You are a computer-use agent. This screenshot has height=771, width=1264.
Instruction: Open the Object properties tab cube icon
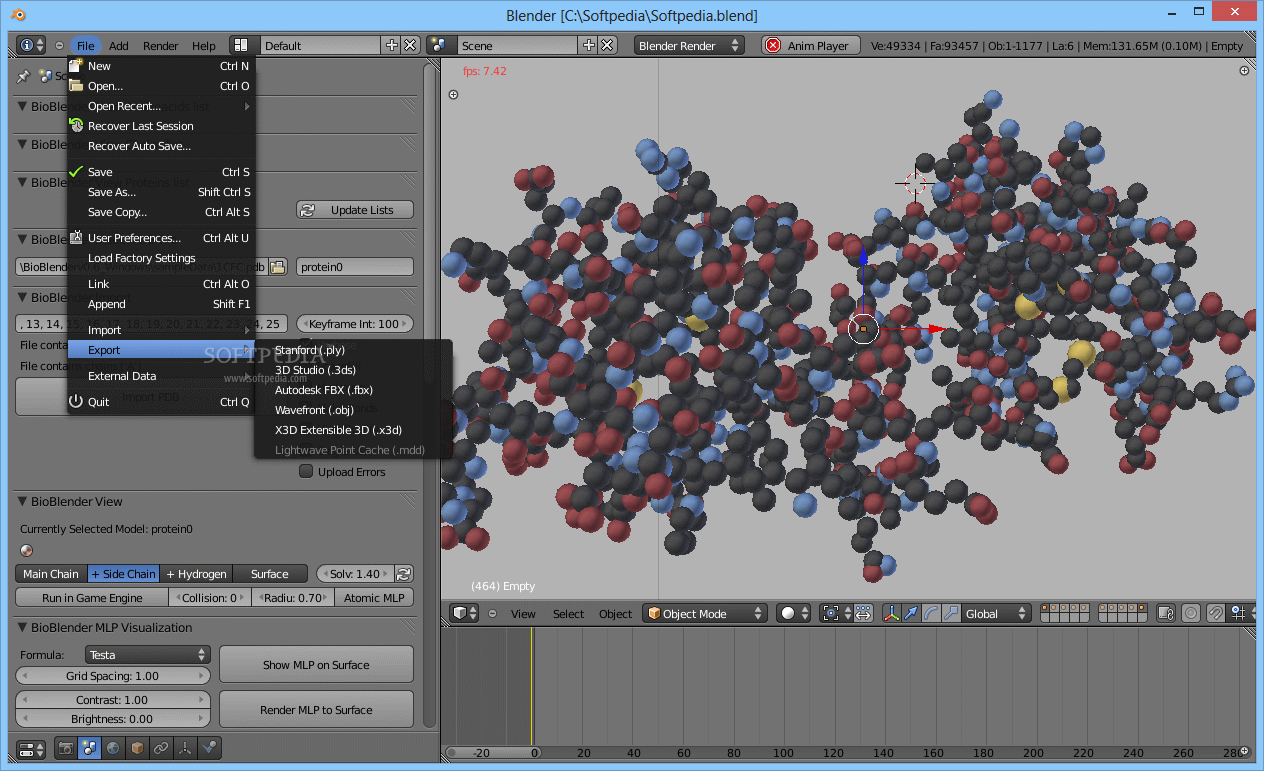click(x=137, y=748)
